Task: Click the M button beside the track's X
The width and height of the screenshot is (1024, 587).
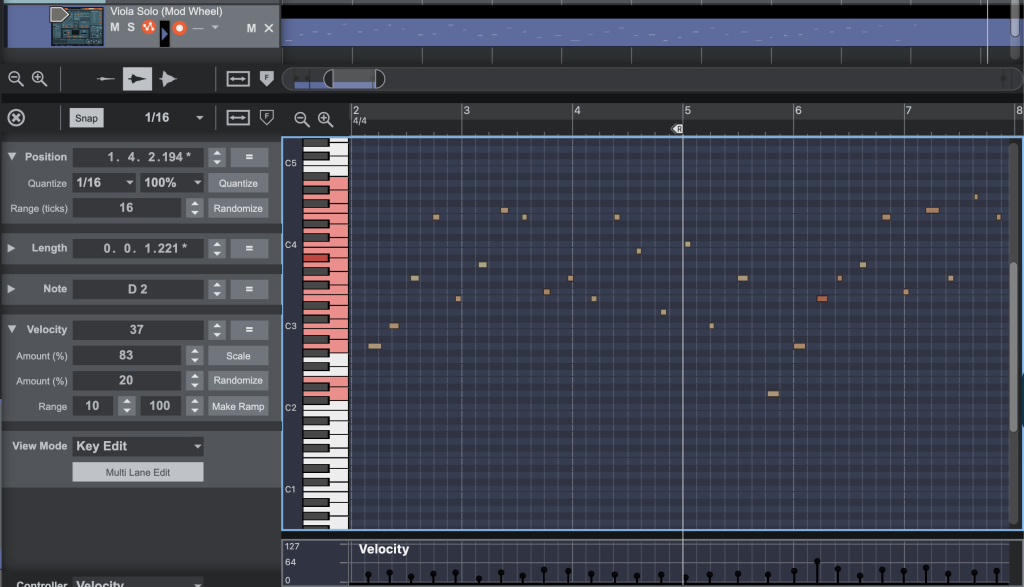Action: pyautogui.click(x=251, y=28)
